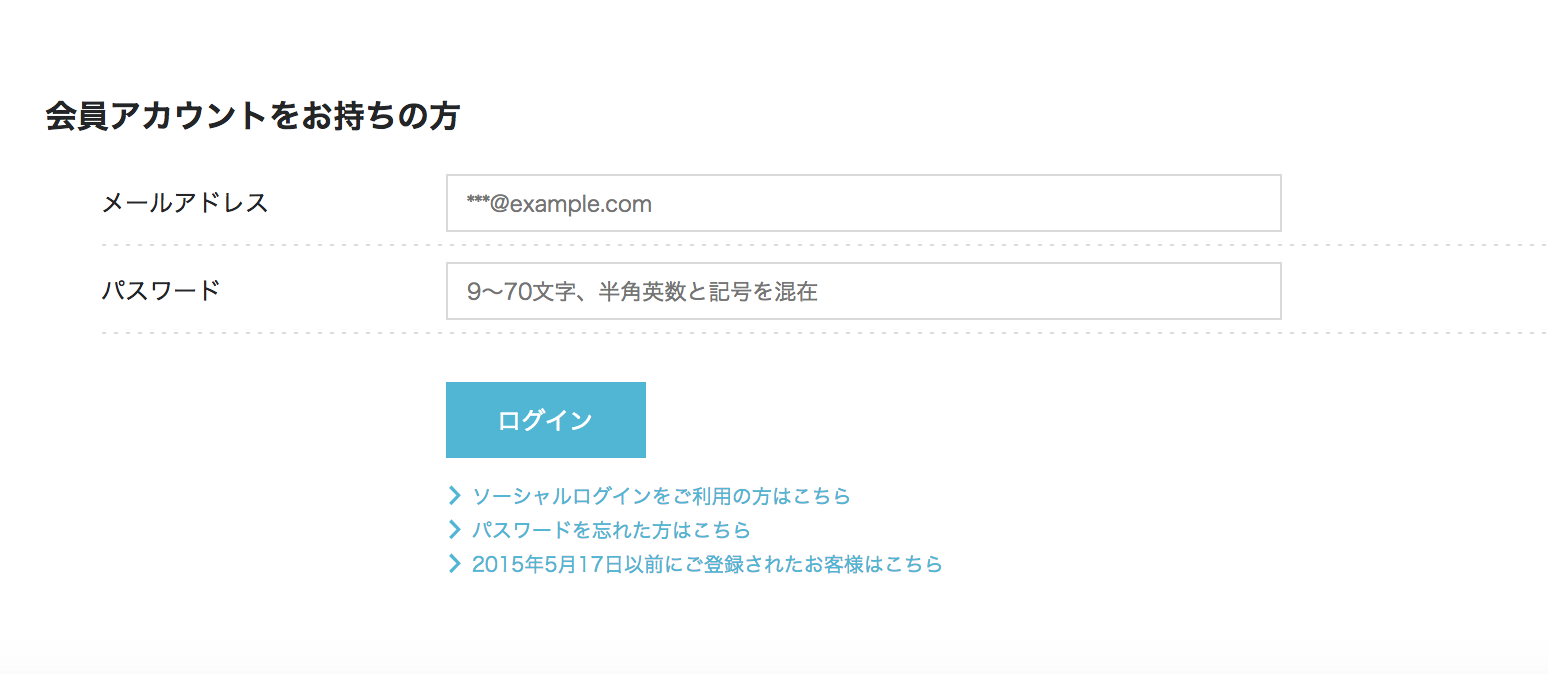The height and width of the screenshot is (674, 1548).
Task: Click the 9〜70文字 password placeholder text
Action: [x=642, y=292]
